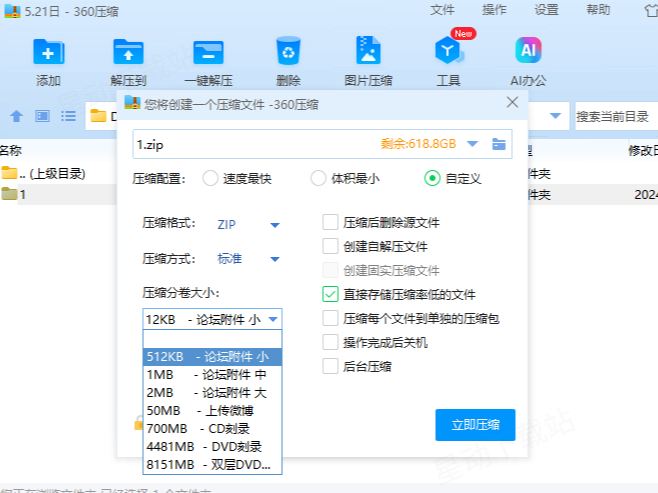Choose 1MB - 论坛附件 中 option
This screenshot has width=658, height=493.
pos(212,374)
